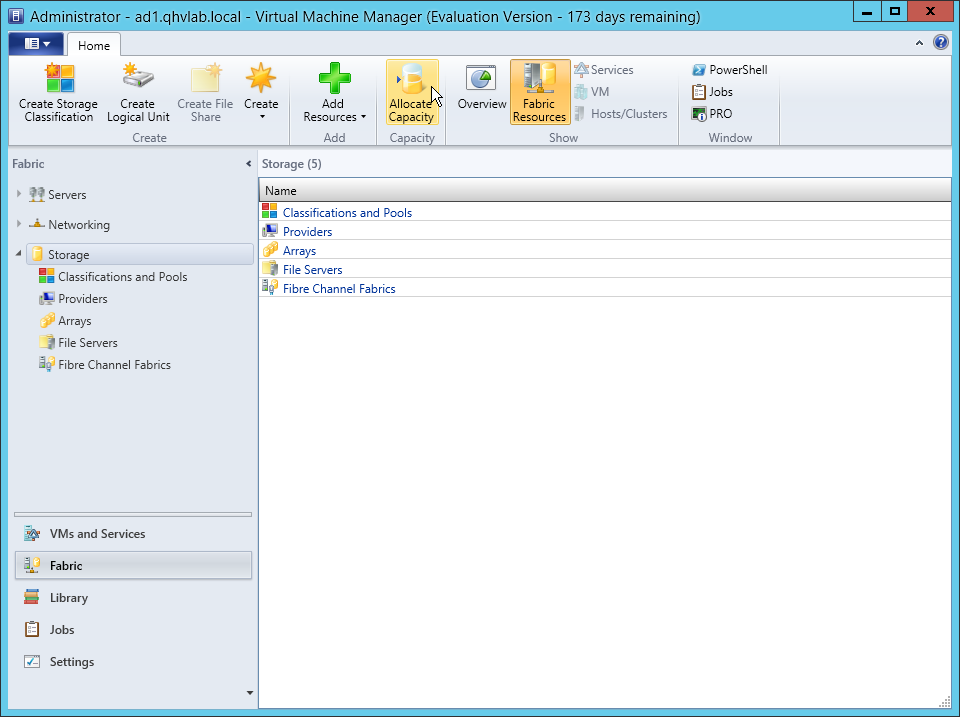Viewport: 960px width, 717px height.
Task: Open the application file menu button
Action: coord(36,44)
